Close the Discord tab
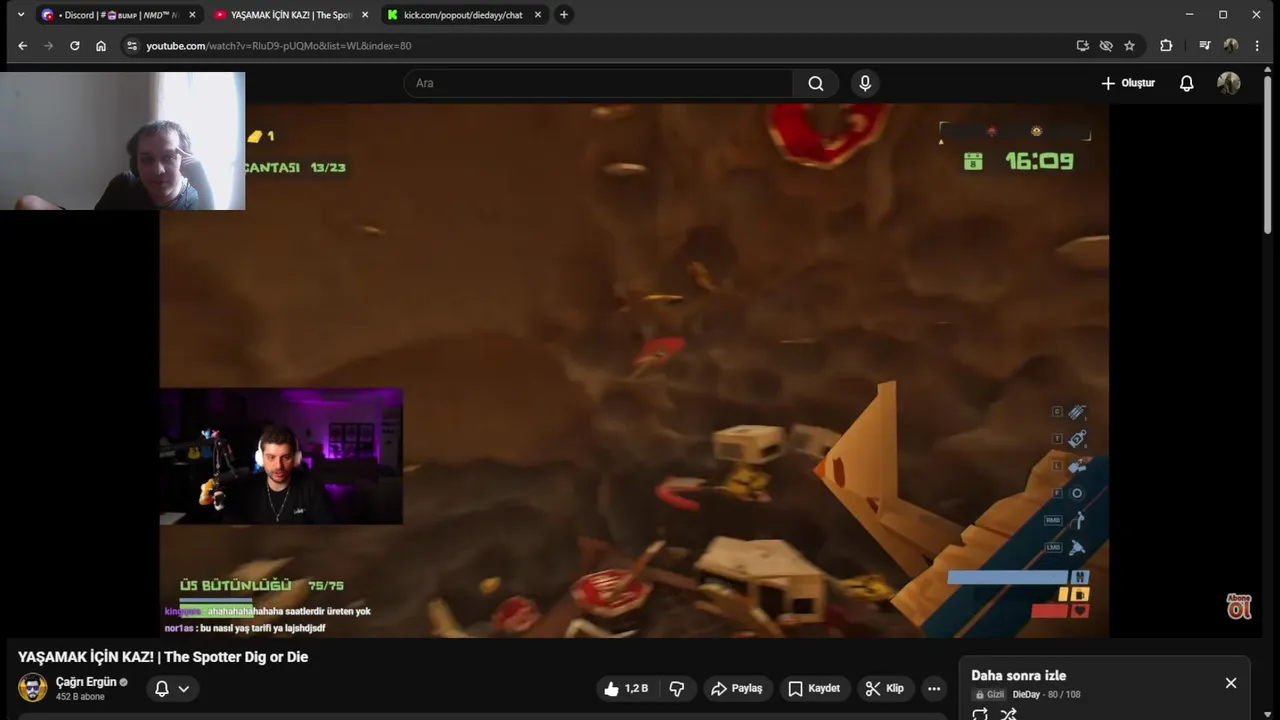 coord(192,15)
